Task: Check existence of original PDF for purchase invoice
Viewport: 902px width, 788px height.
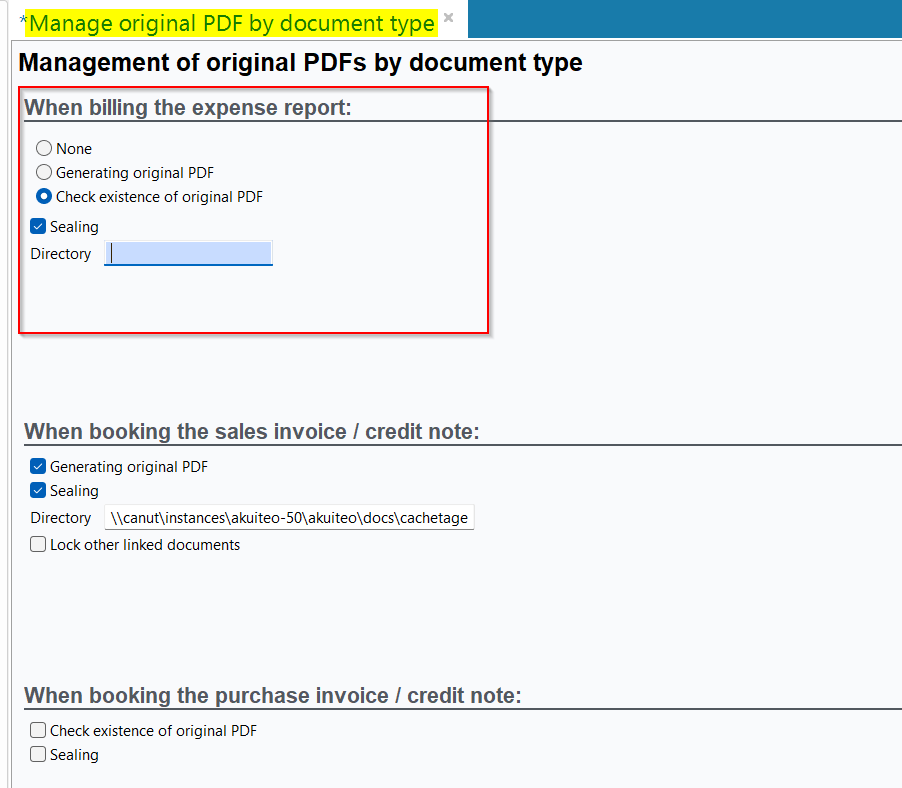Action: tap(38, 731)
